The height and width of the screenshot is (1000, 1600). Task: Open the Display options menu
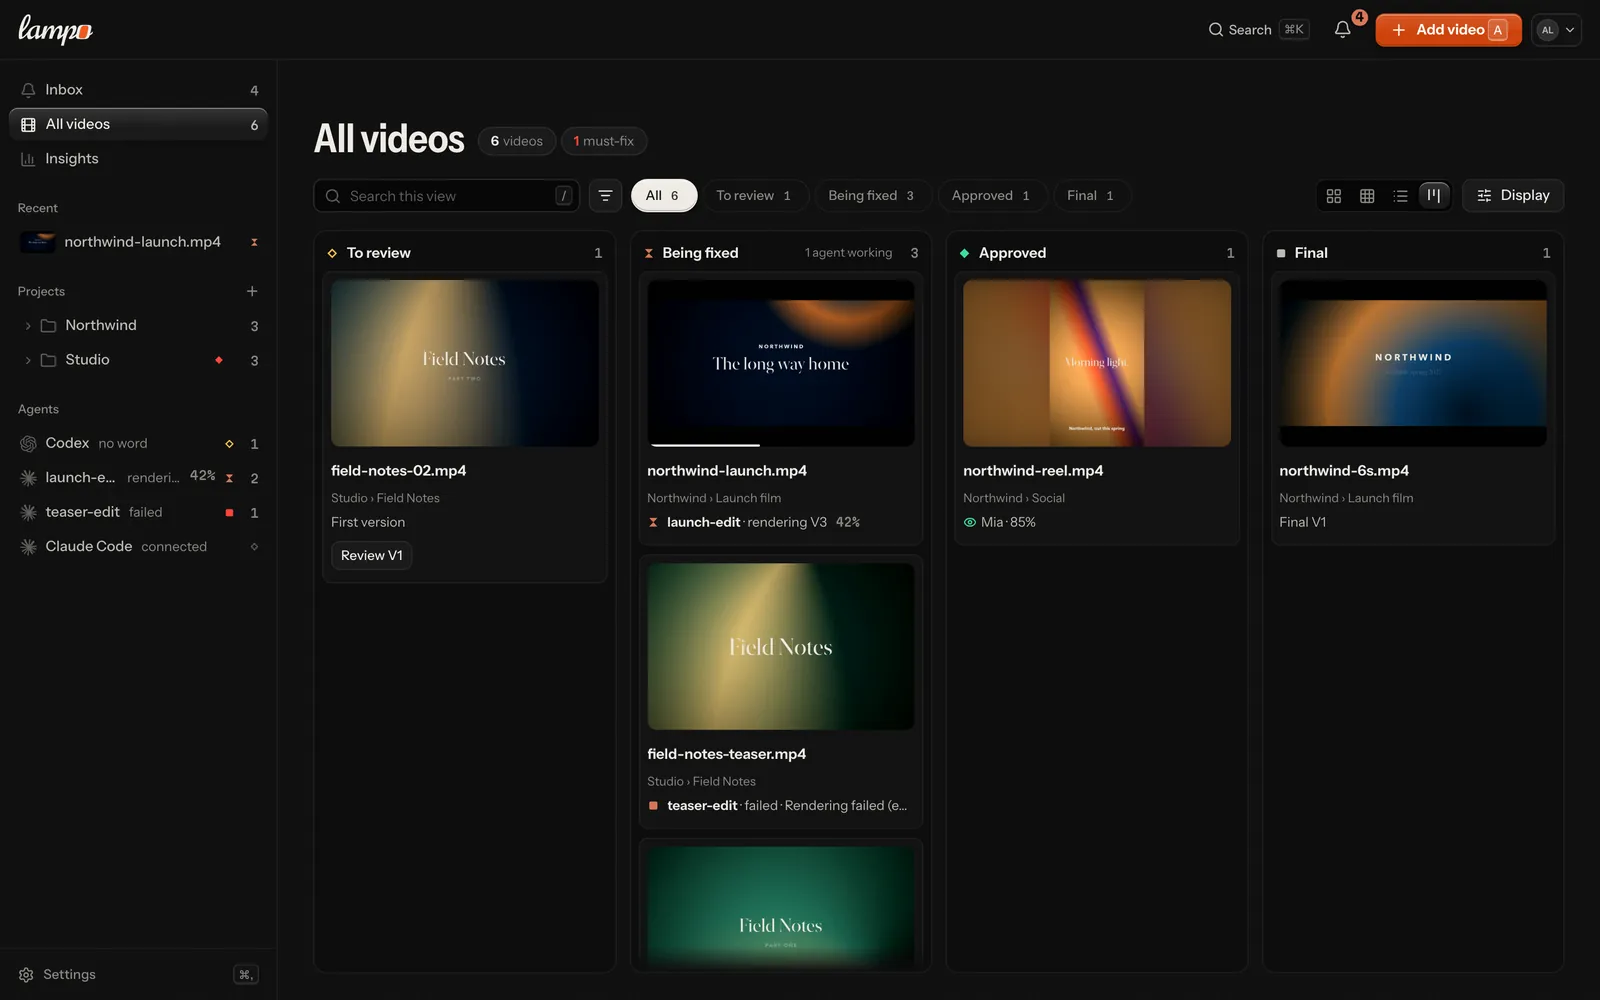(x=1513, y=196)
